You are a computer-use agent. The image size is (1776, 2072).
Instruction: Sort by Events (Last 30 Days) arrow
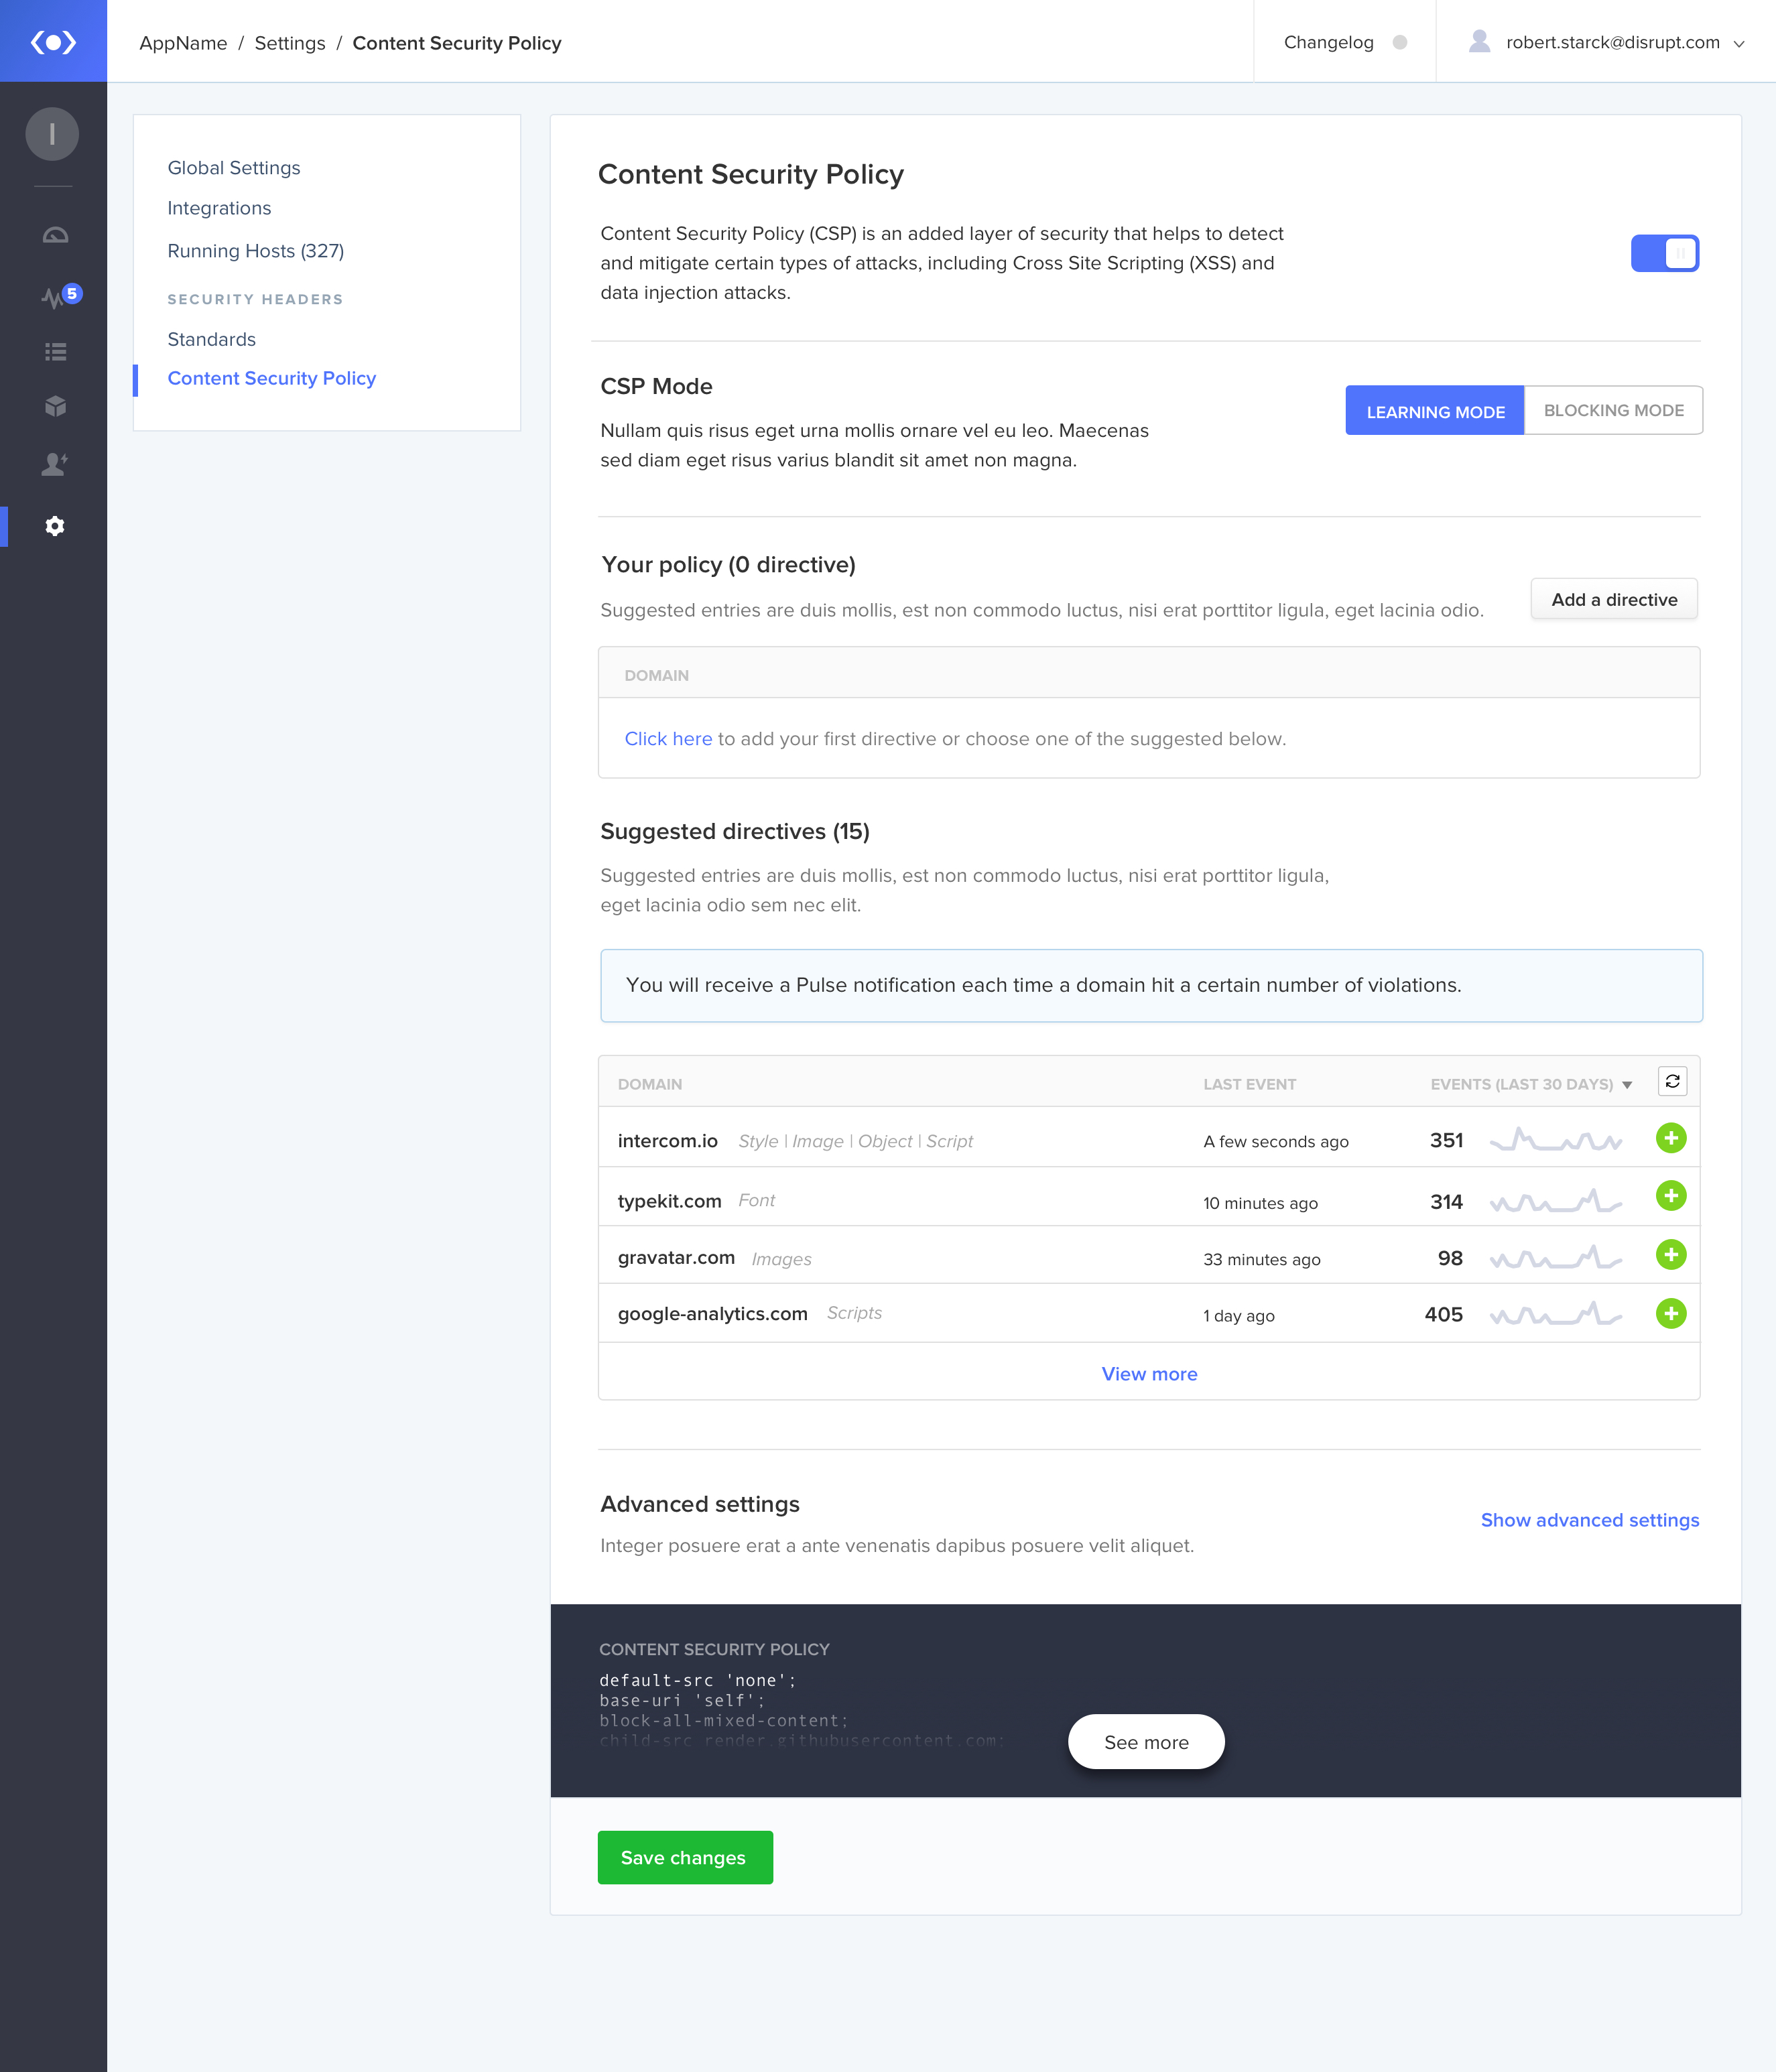tap(1627, 1085)
